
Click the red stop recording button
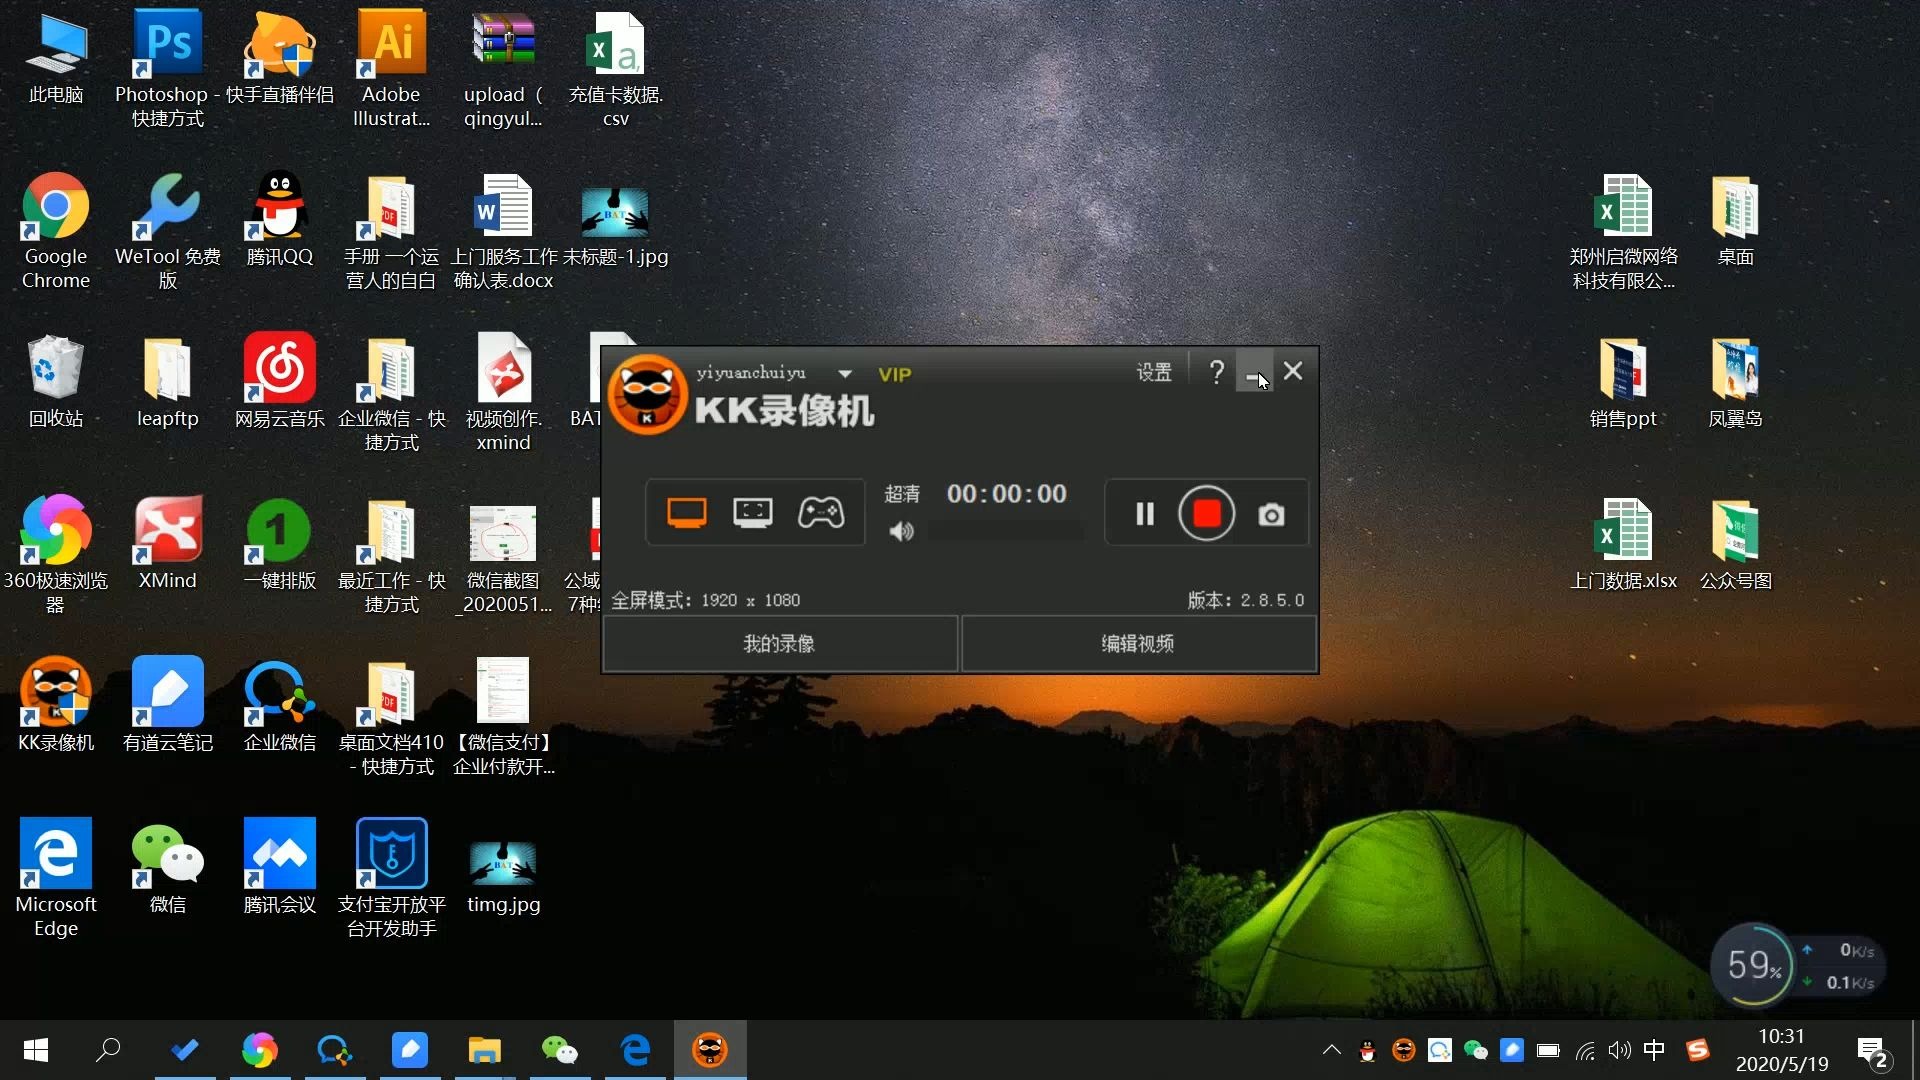tap(1206, 514)
